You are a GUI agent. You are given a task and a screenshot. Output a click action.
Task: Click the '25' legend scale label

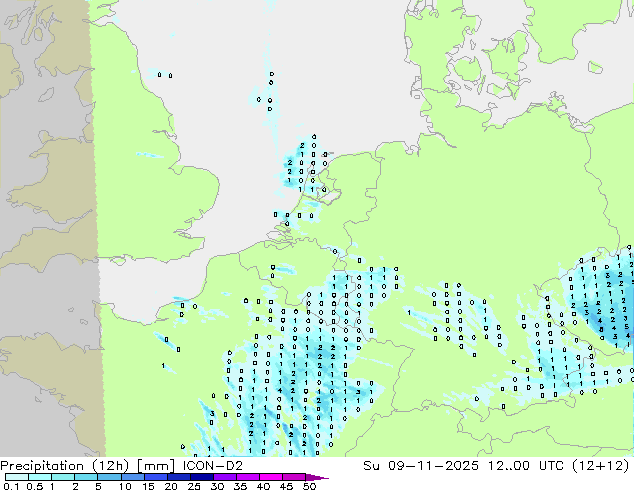tap(194, 486)
